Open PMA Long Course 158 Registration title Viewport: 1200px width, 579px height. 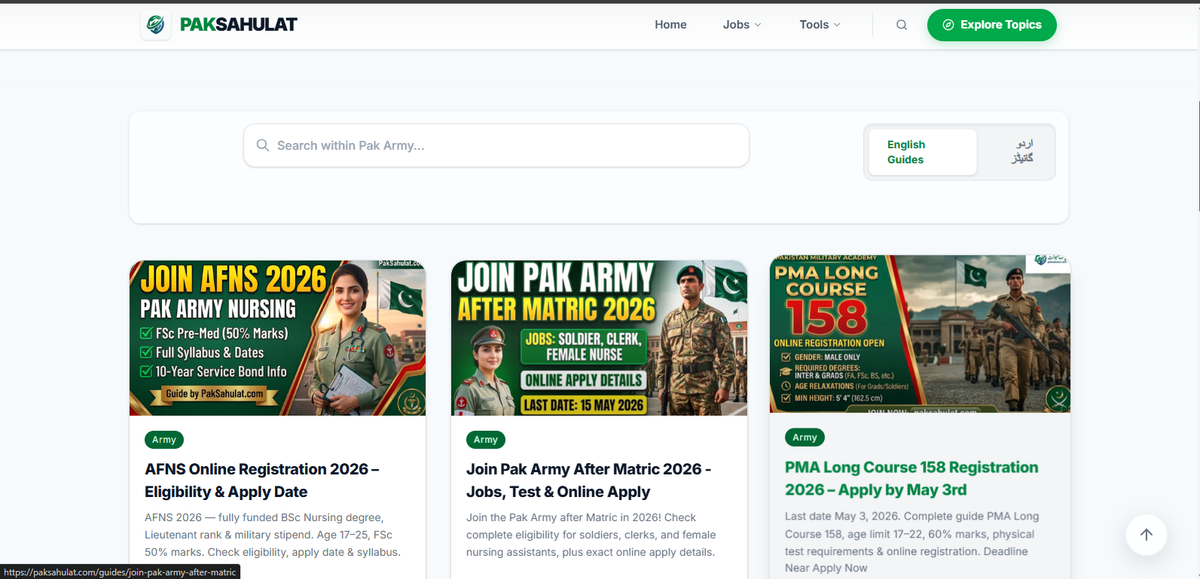tap(912, 478)
